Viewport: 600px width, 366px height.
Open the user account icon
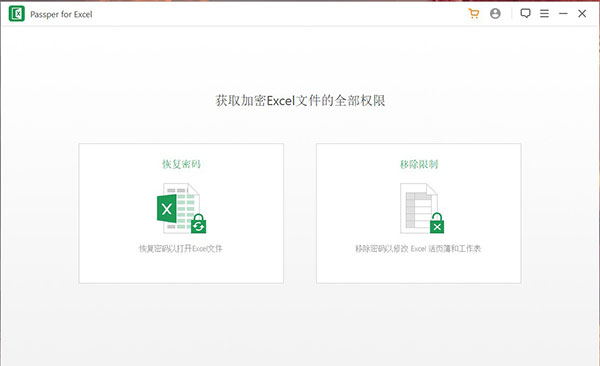(x=495, y=14)
